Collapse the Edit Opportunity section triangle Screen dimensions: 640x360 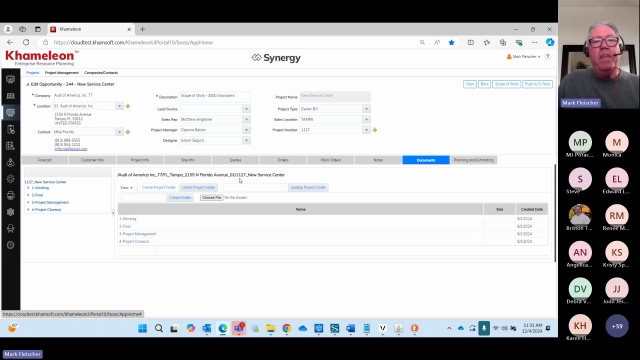[x=28, y=84]
